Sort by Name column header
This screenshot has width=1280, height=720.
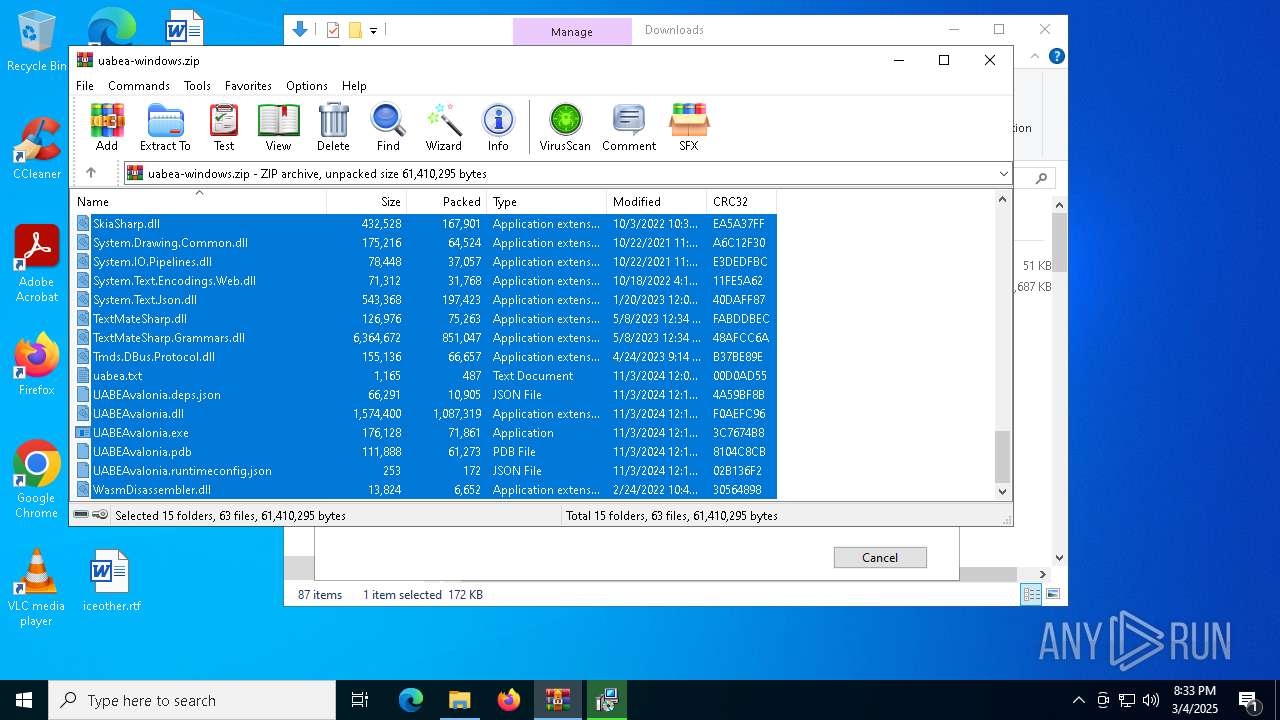pos(198,201)
